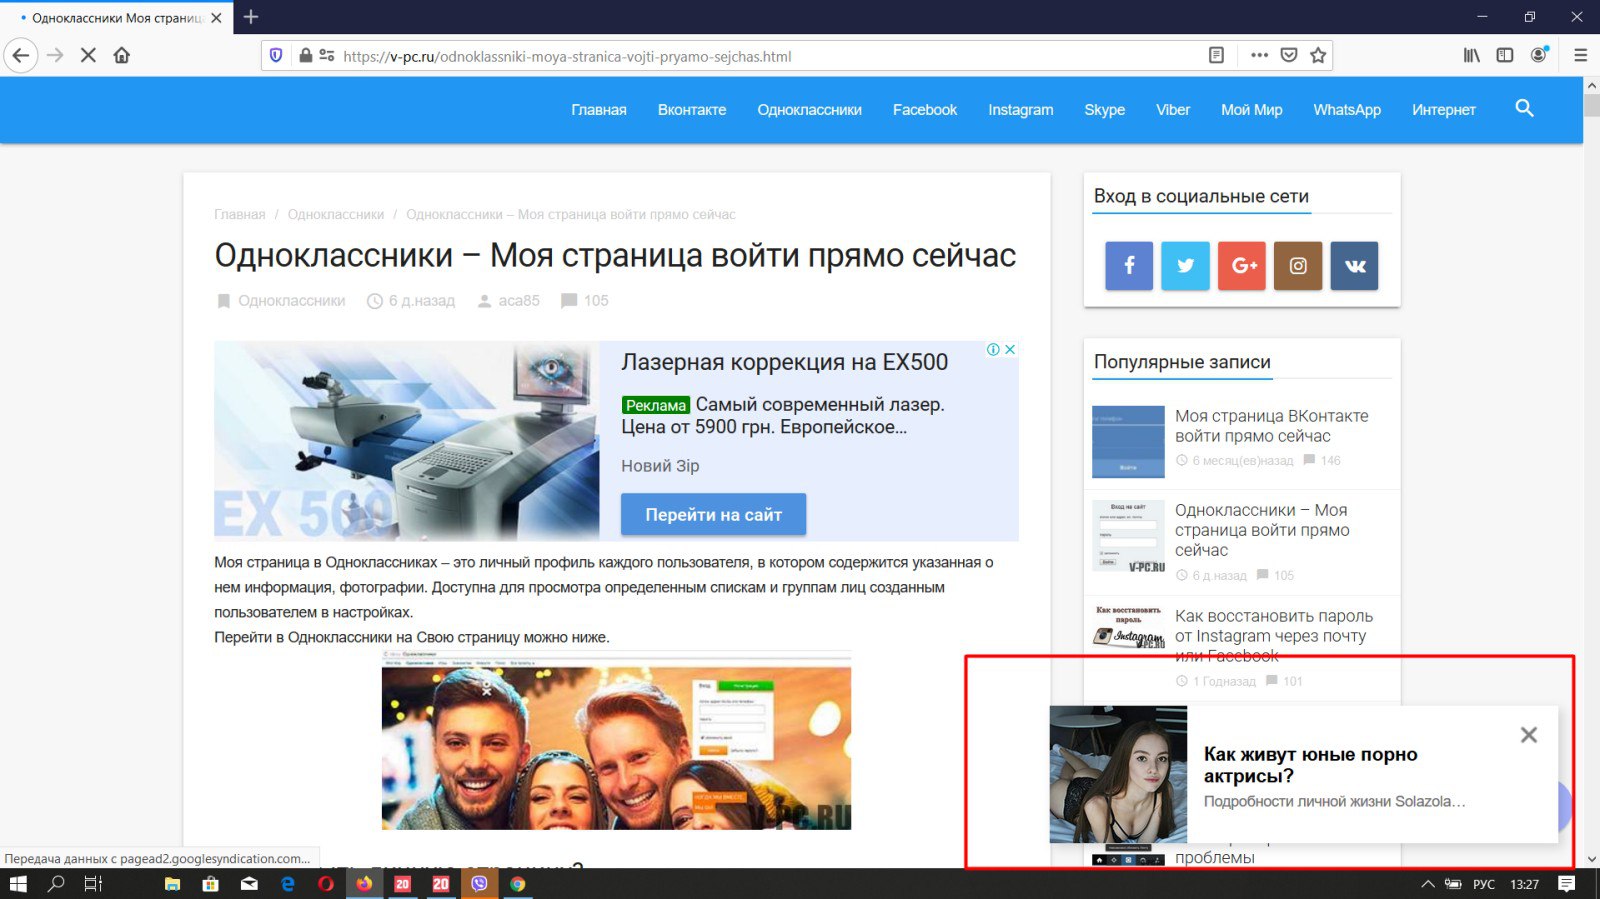1600x899 pixels.
Task: Open Windows Action Center notifications
Action: tap(1567, 884)
